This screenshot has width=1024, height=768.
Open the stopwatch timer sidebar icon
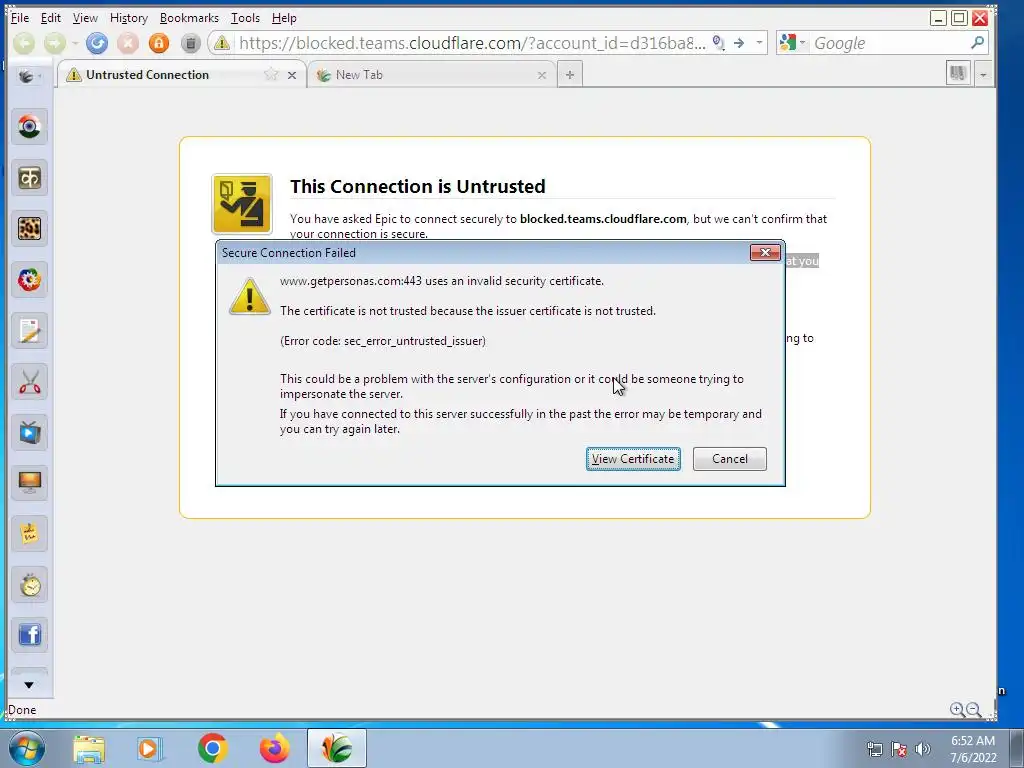[x=29, y=585]
